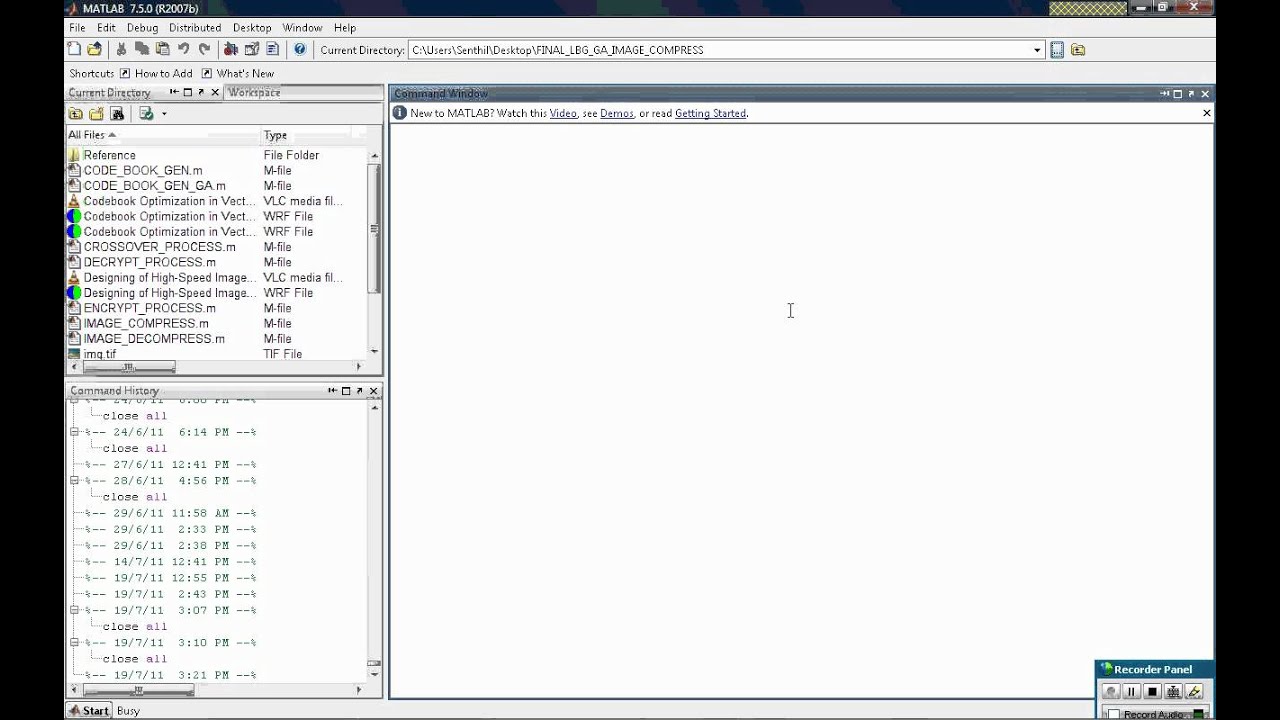Click the Cut scissors icon

(122, 49)
